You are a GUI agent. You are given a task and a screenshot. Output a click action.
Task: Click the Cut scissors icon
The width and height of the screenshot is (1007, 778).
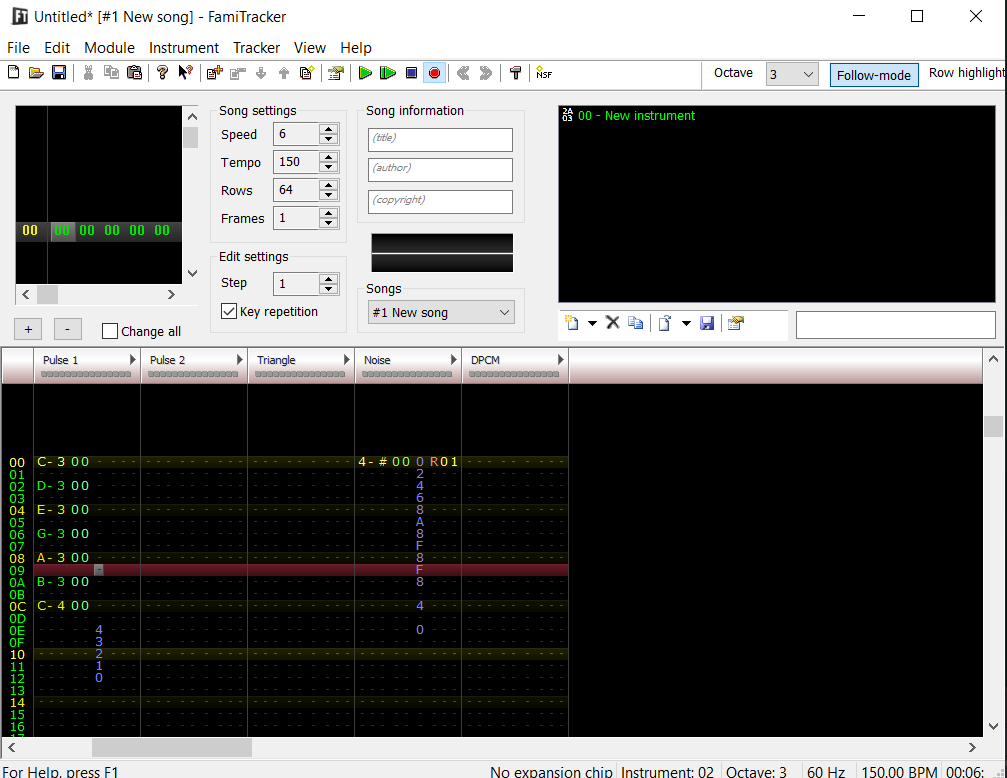coord(89,73)
